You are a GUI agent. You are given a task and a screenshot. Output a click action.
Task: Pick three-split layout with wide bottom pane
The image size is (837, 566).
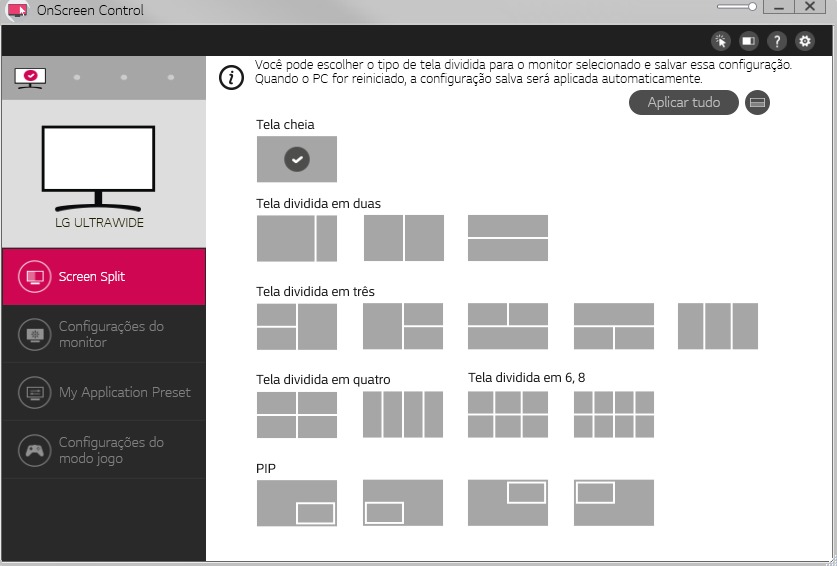[x=508, y=326]
